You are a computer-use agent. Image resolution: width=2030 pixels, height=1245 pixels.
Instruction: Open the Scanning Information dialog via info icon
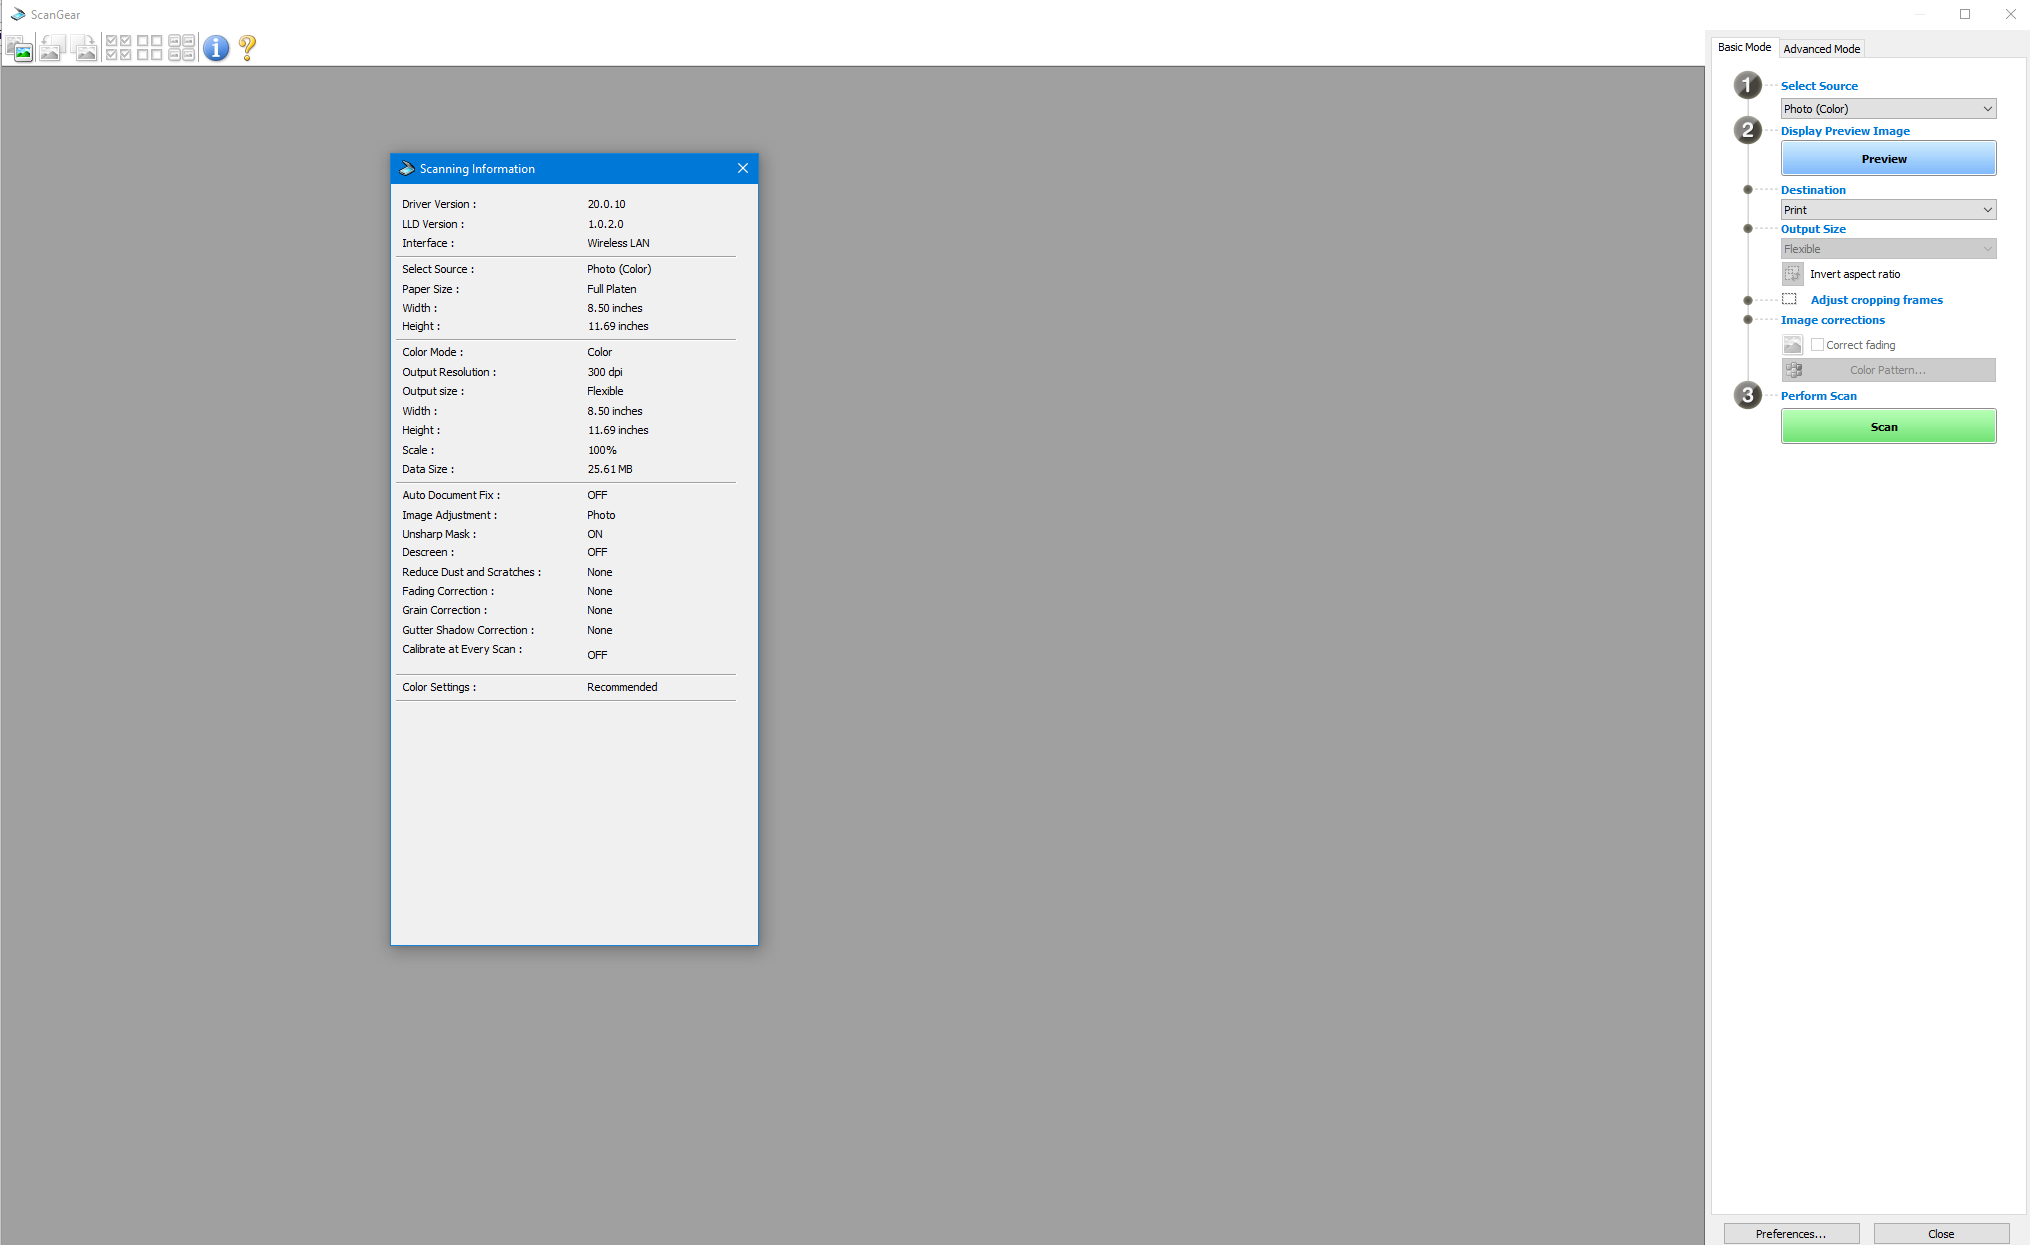[x=216, y=48]
